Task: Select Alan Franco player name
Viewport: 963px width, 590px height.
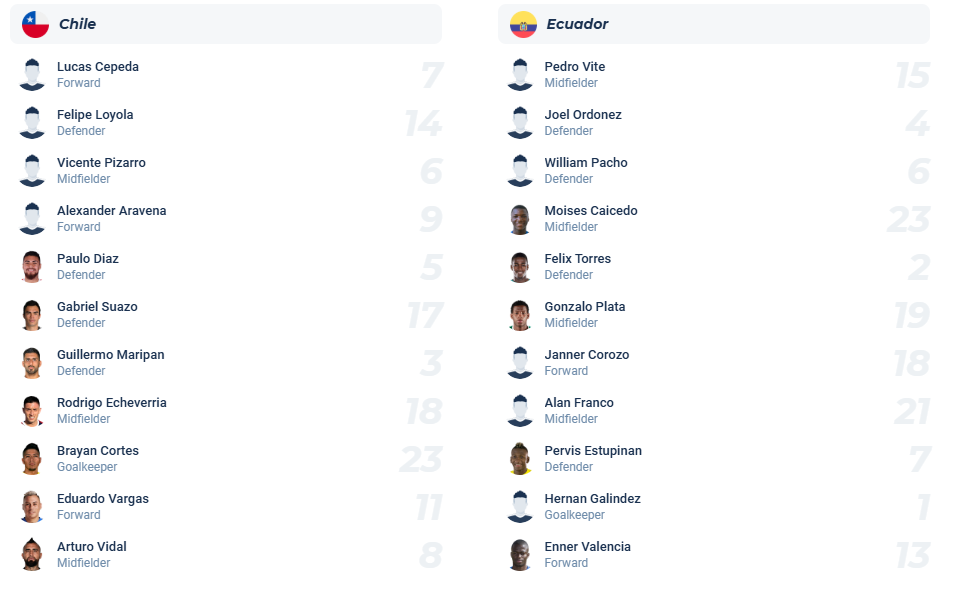Action: 579,403
